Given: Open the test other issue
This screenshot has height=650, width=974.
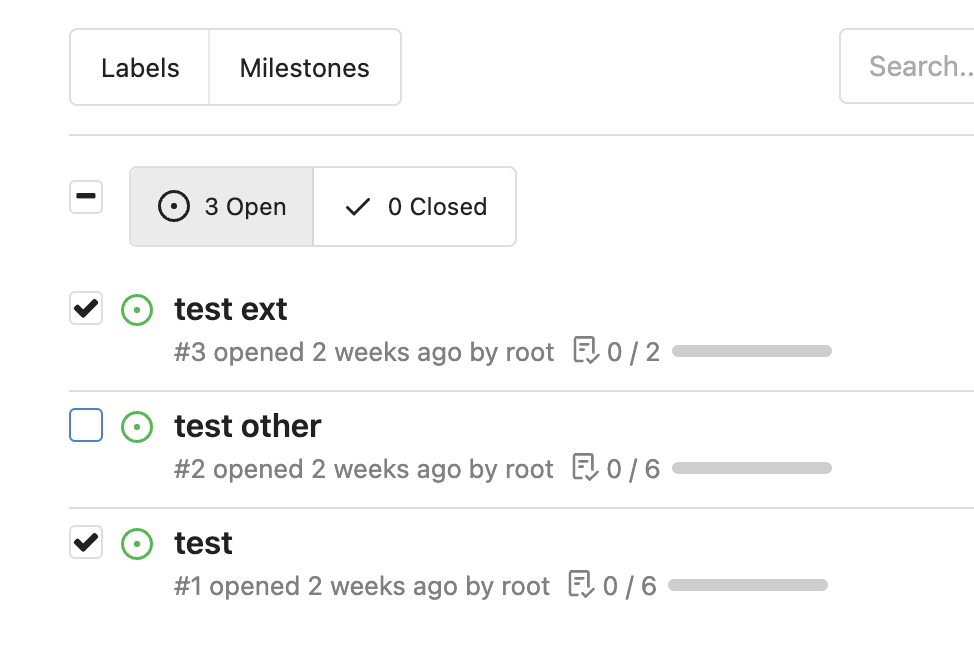Looking at the screenshot, I should 247,426.
